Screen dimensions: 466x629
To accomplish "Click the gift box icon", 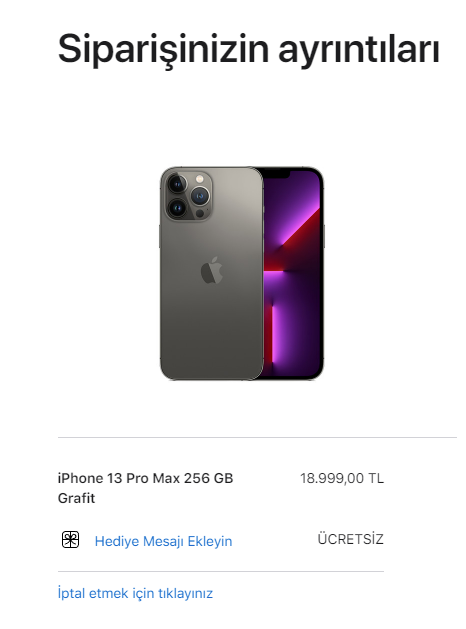I will [x=70, y=540].
